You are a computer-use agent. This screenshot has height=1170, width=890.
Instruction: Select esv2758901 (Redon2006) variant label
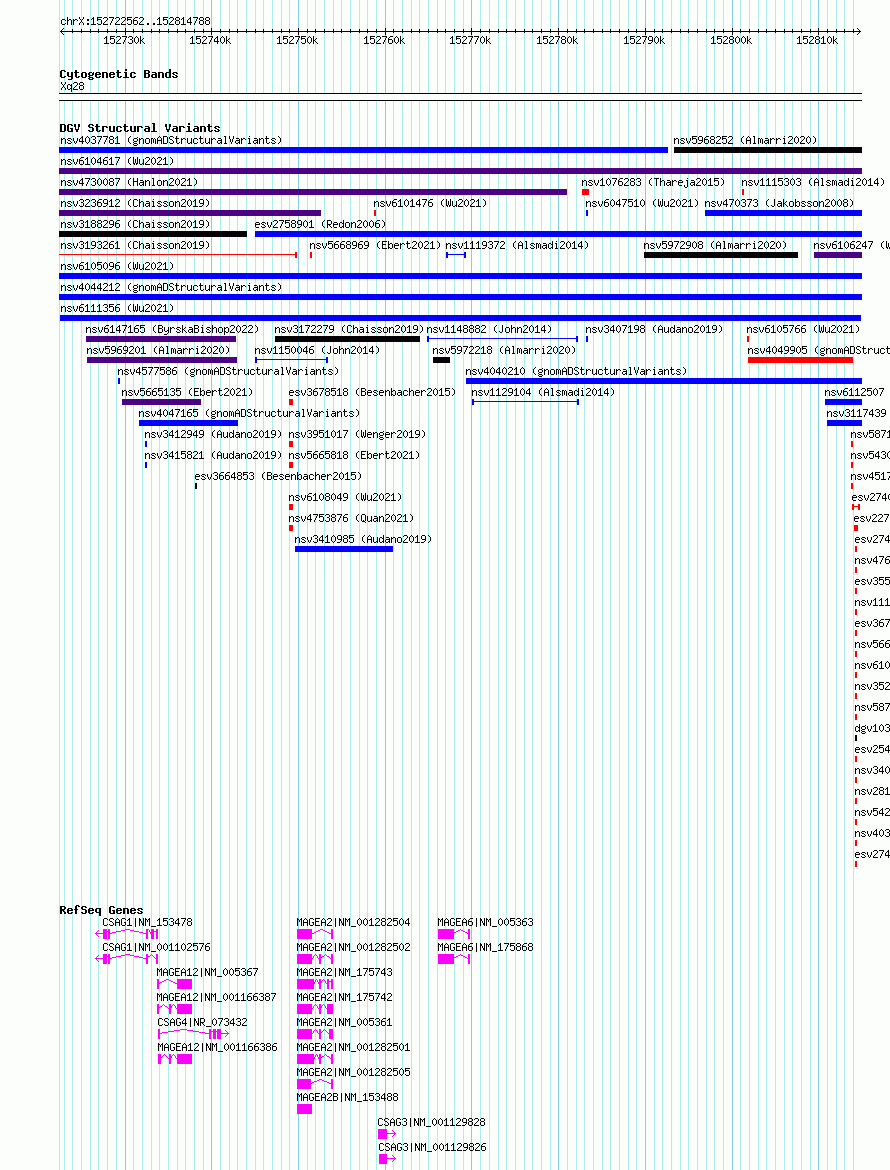(x=319, y=224)
